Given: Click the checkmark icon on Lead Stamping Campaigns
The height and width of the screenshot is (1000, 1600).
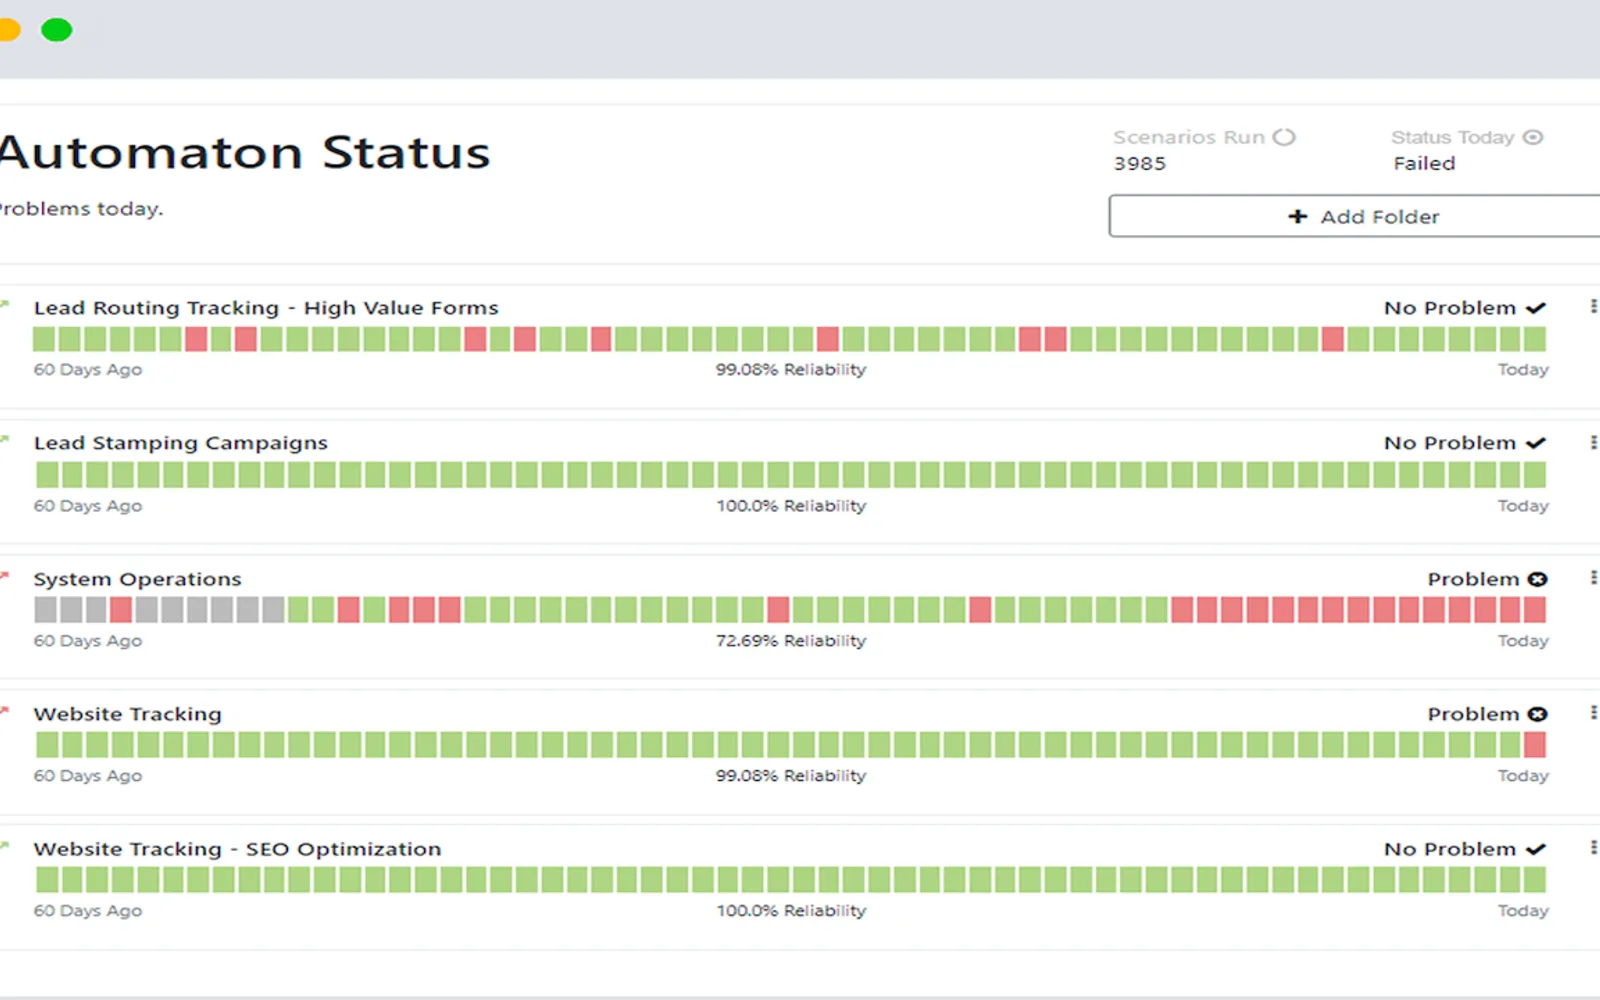Looking at the screenshot, I should pos(1536,443).
